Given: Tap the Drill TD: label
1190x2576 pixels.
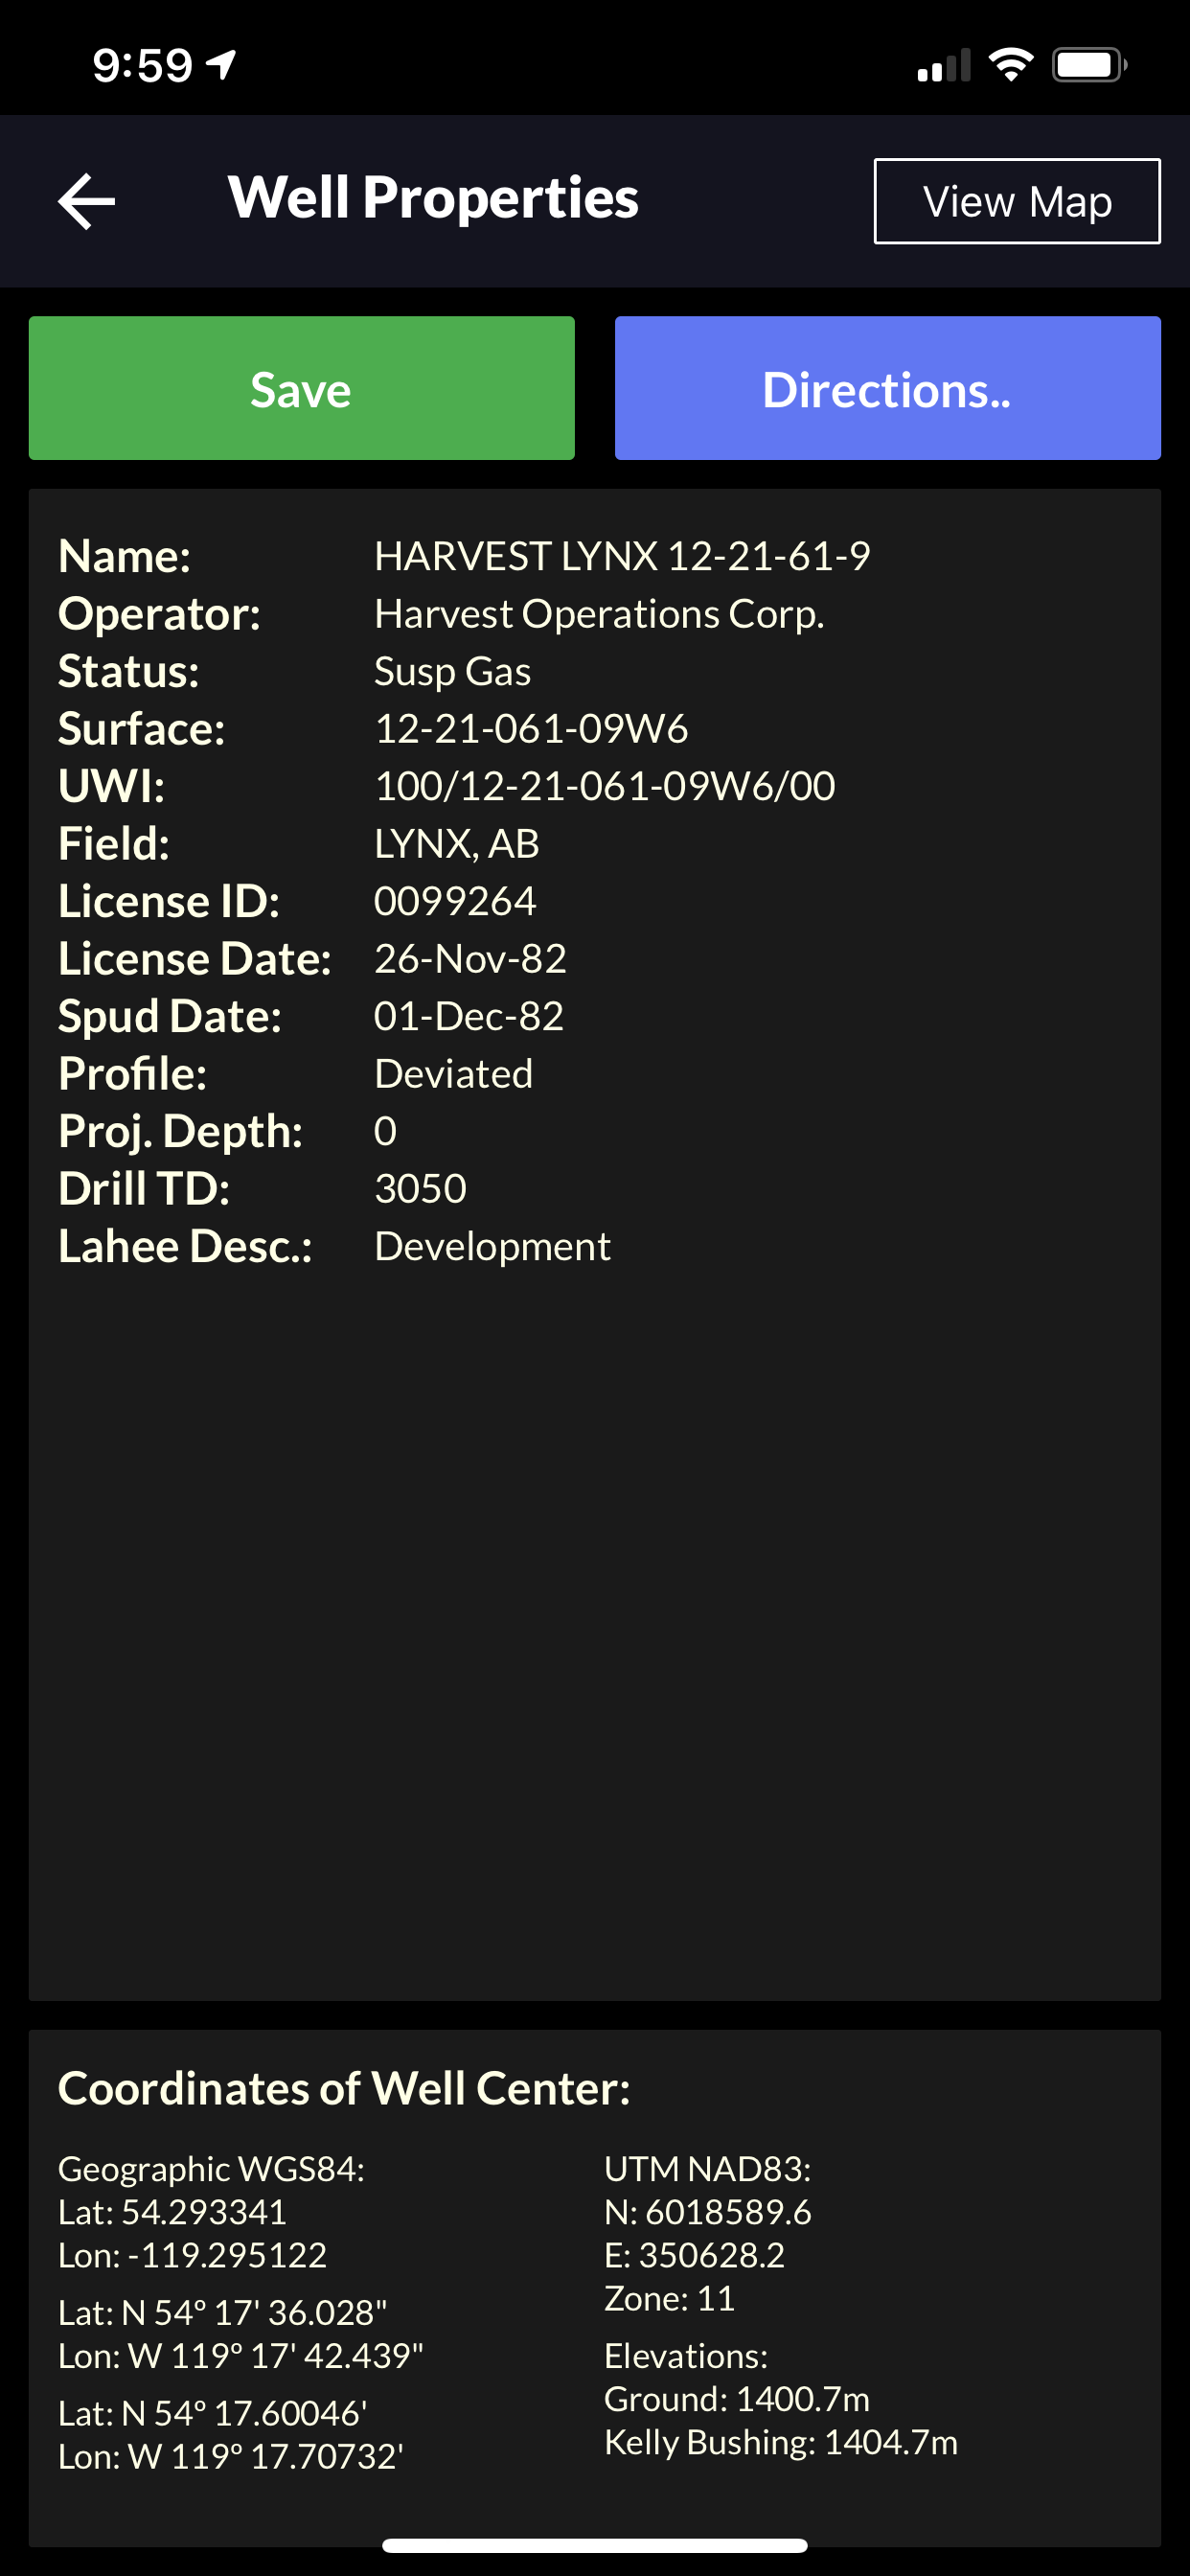Looking at the screenshot, I should pyautogui.click(x=143, y=1189).
